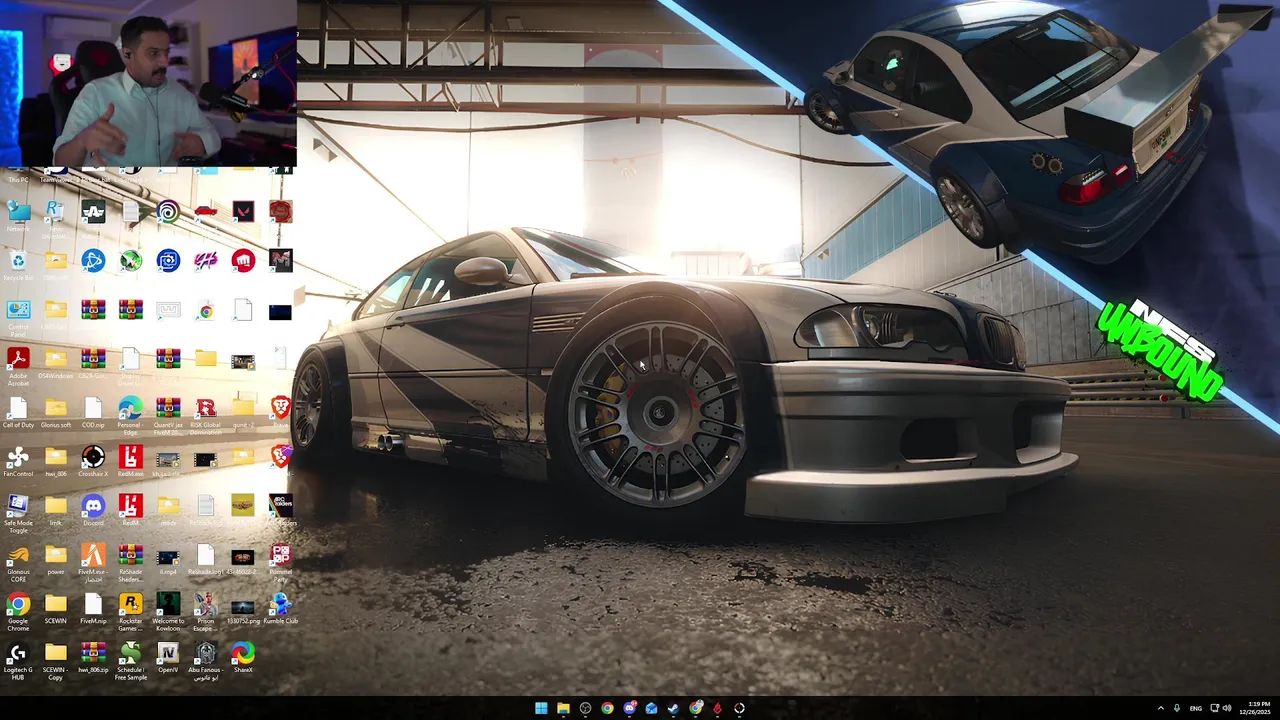1280x720 pixels.
Task: Open the Windows Start menu
Action: tap(541, 708)
